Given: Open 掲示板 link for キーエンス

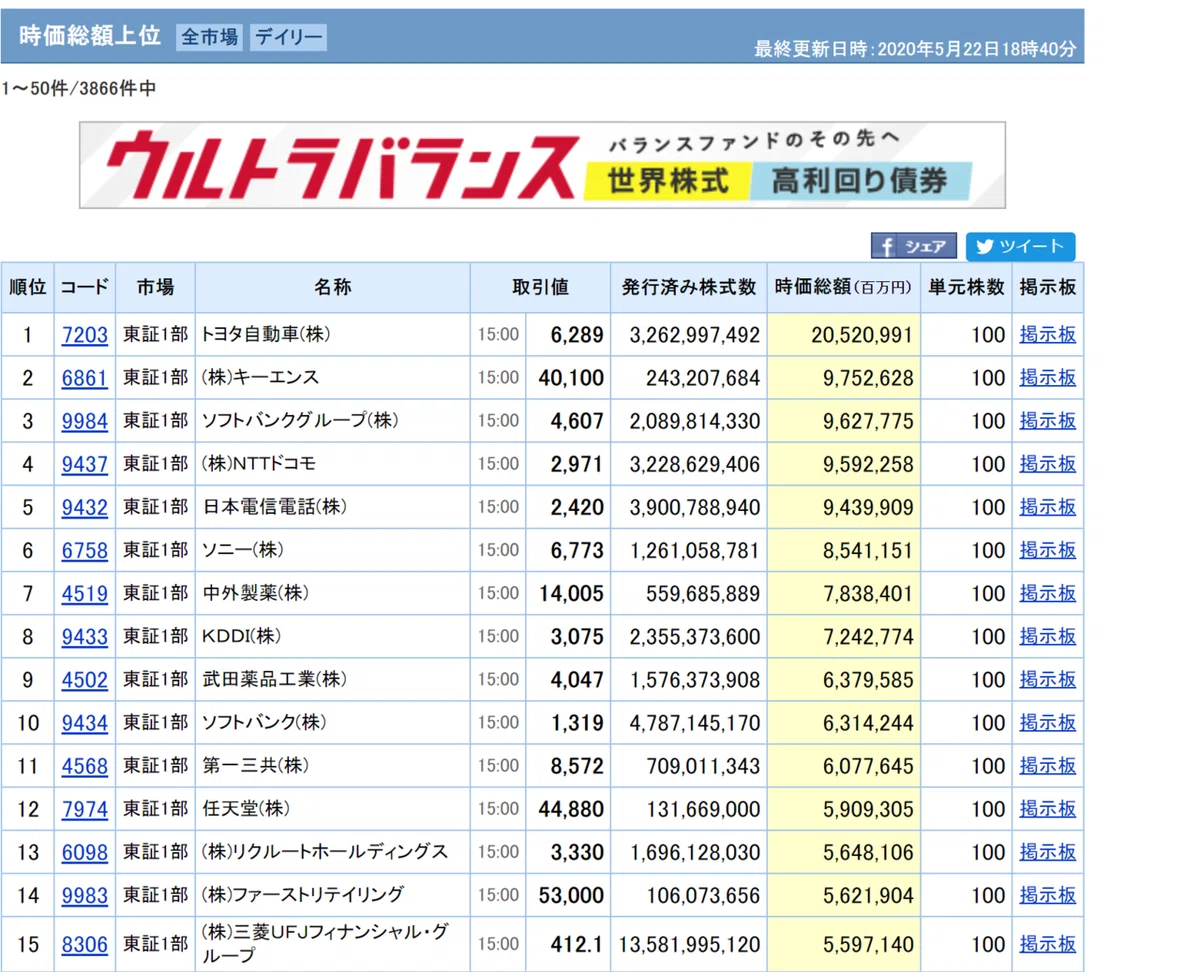Looking at the screenshot, I should 1048,378.
